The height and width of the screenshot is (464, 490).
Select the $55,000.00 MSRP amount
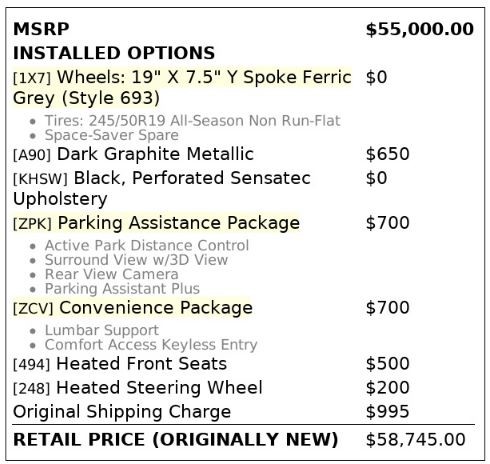pyautogui.click(x=420, y=29)
